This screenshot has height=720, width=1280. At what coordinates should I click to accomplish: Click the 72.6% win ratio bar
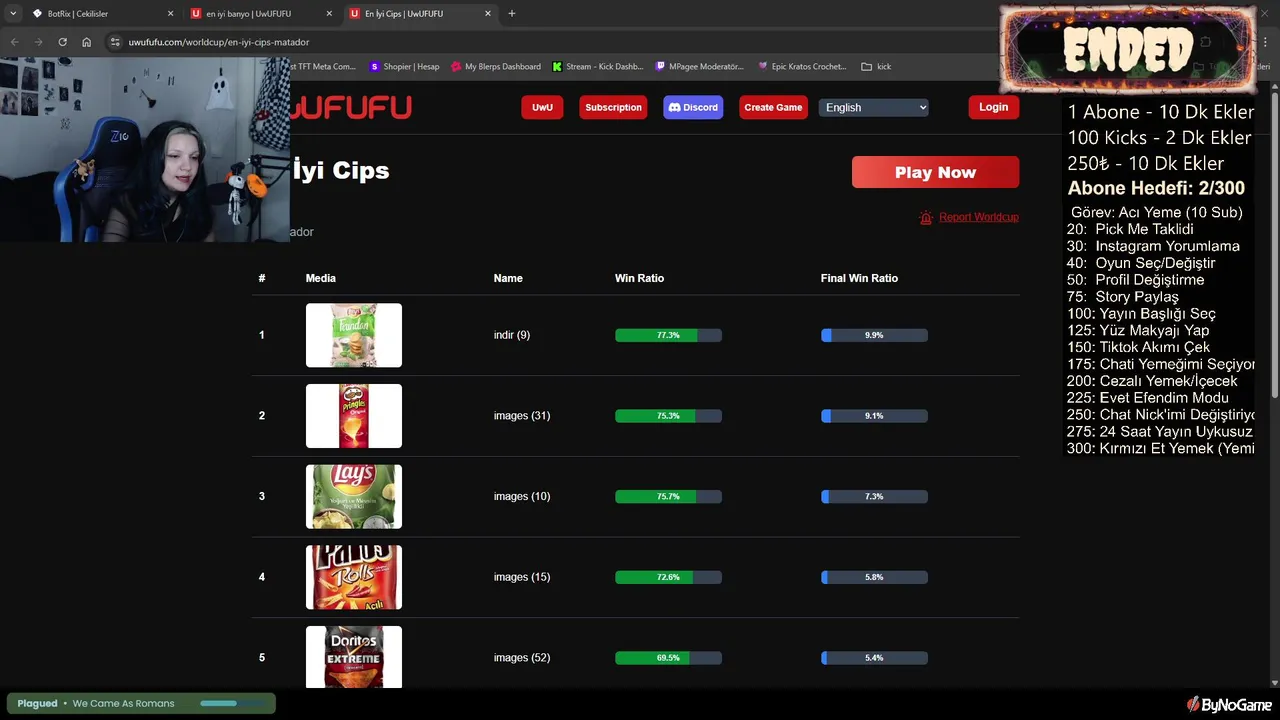pyautogui.click(x=668, y=577)
